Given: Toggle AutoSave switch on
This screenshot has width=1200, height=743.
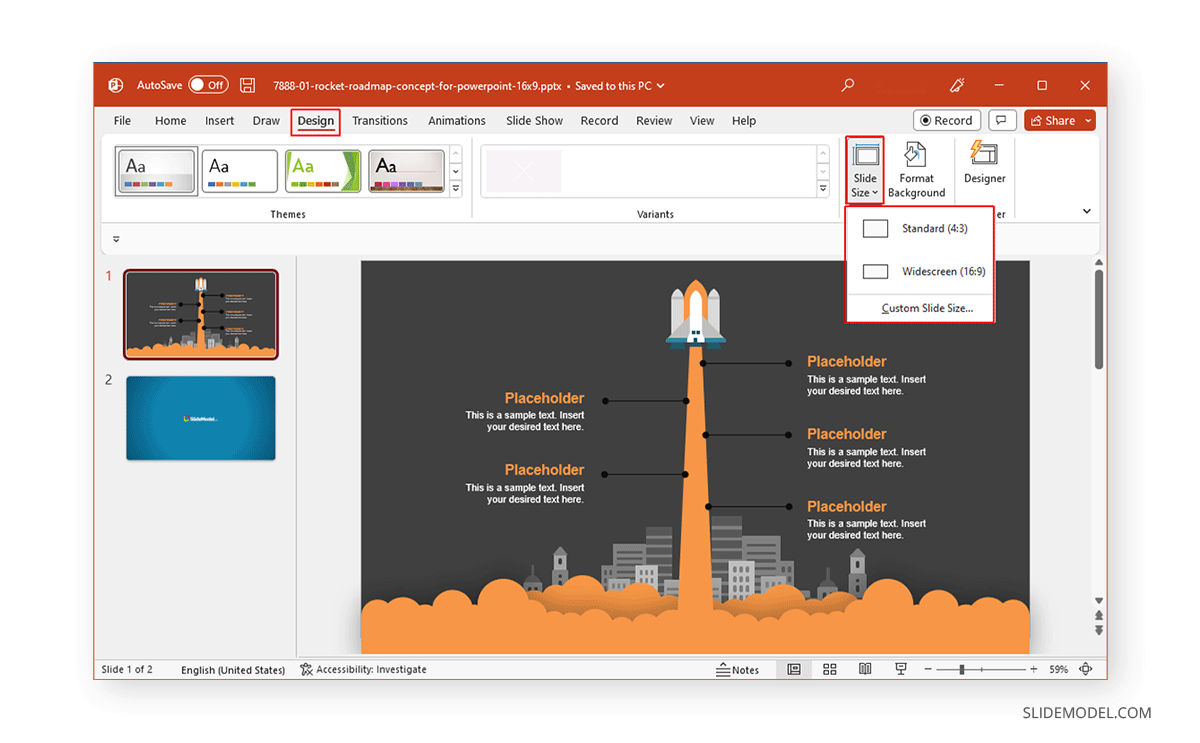Looking at the screenshot, I should [208, 86].
